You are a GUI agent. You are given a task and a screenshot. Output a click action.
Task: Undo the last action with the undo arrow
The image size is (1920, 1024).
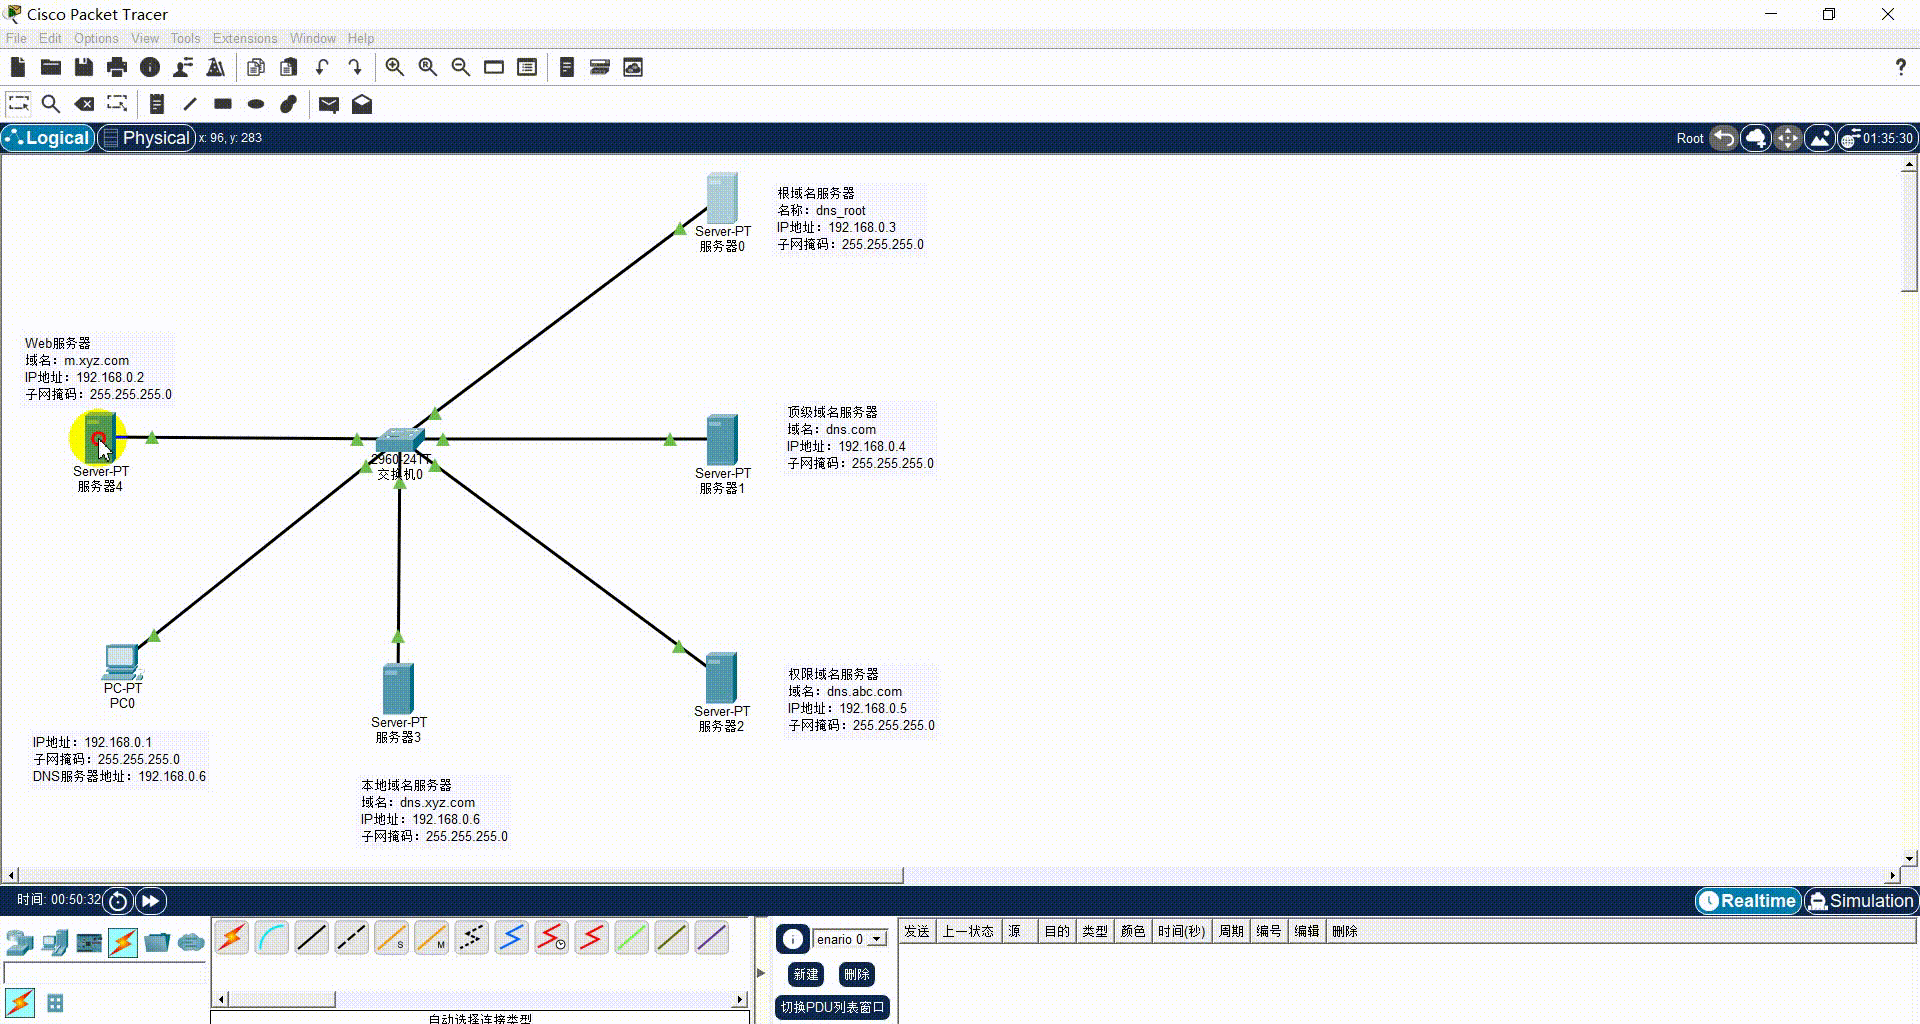pos(322,67)
